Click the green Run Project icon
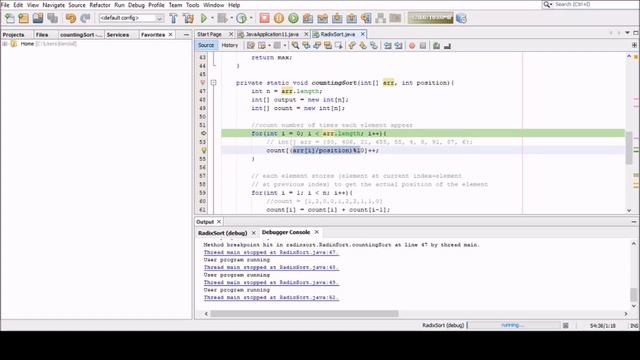This screenshot has height=360, width=640. pos(204,18)
